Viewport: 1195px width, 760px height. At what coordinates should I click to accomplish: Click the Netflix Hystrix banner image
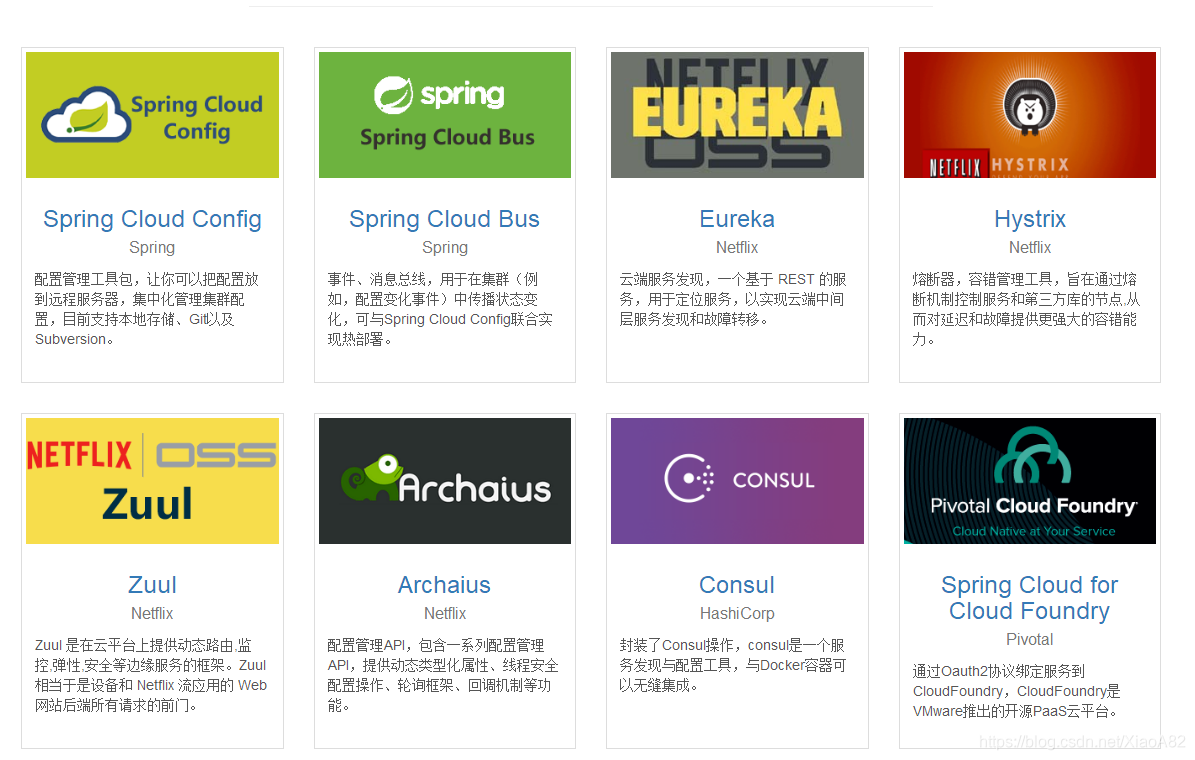(1030, 115)
